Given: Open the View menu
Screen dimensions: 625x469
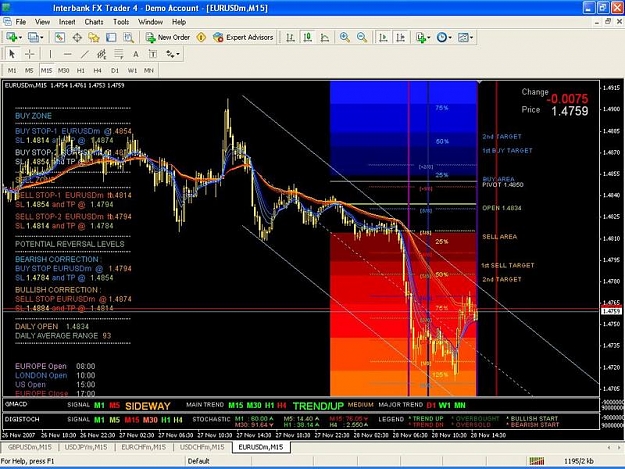Looking at the screenshot, I should point(42,22).
